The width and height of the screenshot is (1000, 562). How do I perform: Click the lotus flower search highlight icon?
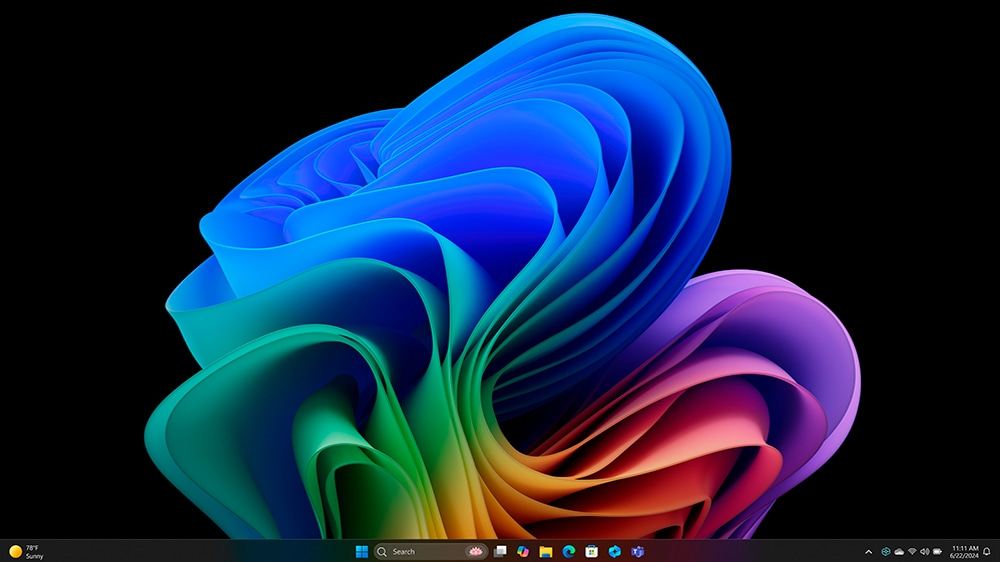point(474,551)
